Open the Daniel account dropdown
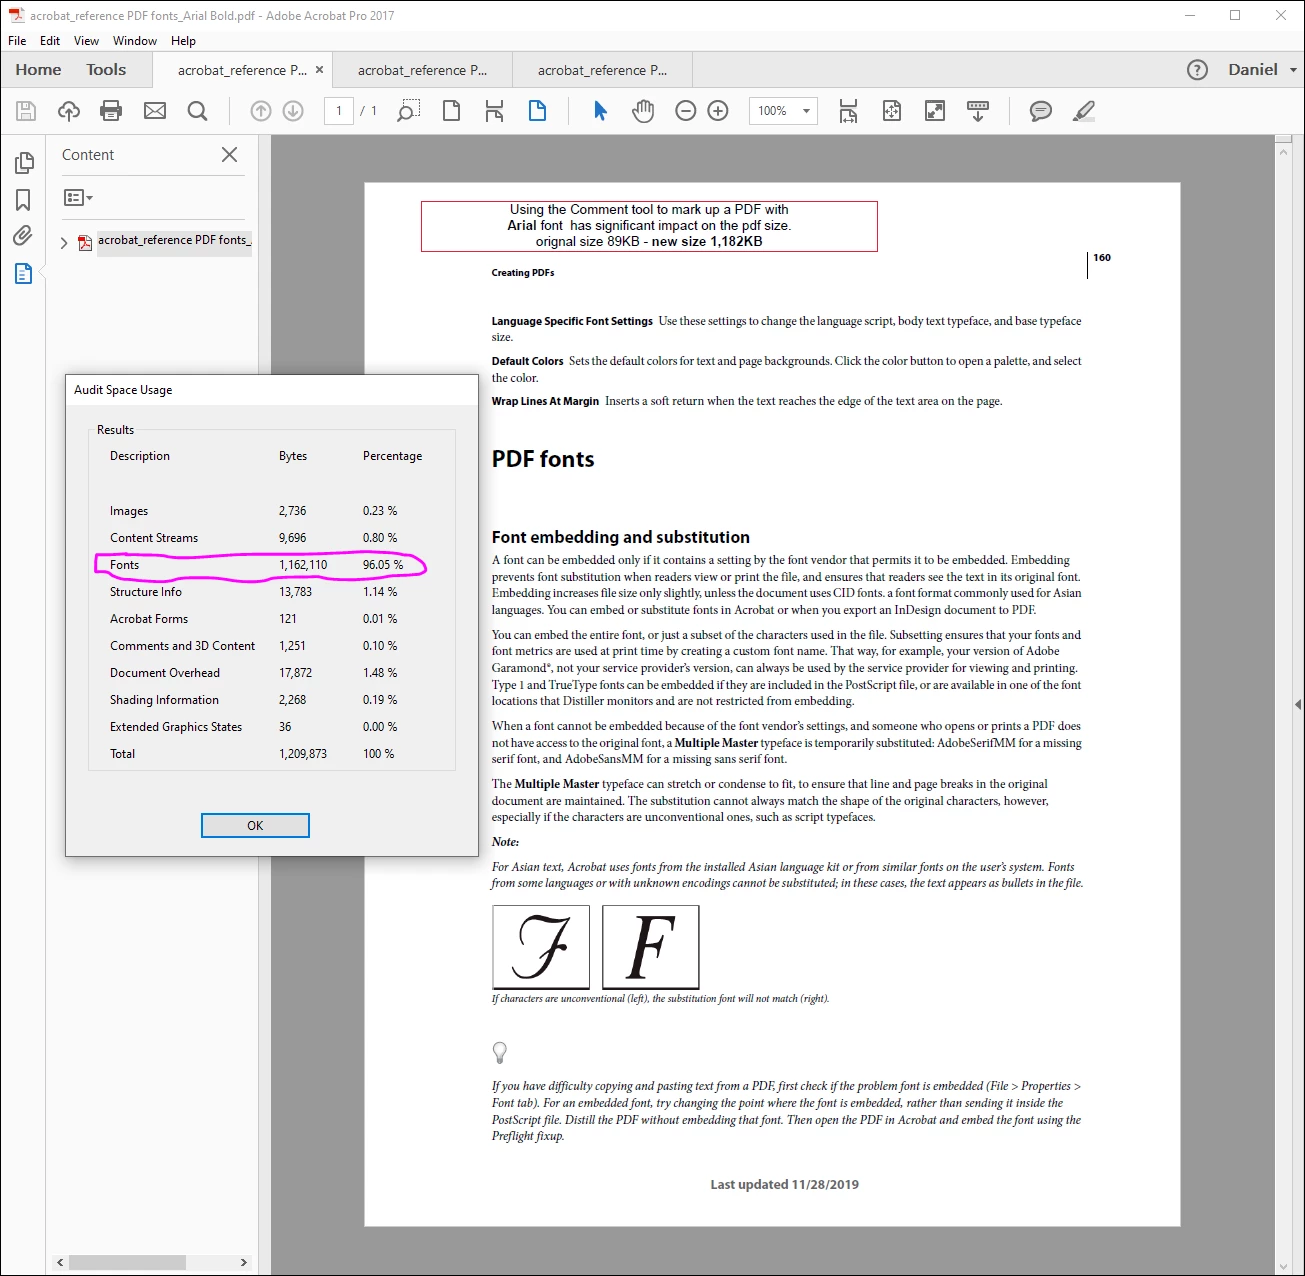 pyautogui.click(x=1262, y=70)
